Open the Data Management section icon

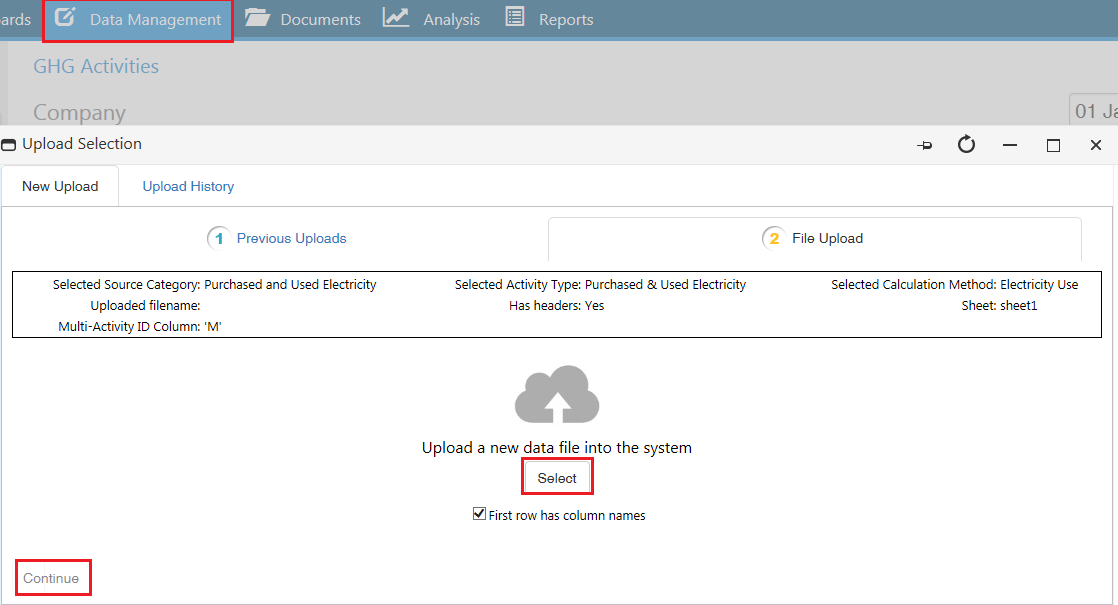tap(63, 17)
